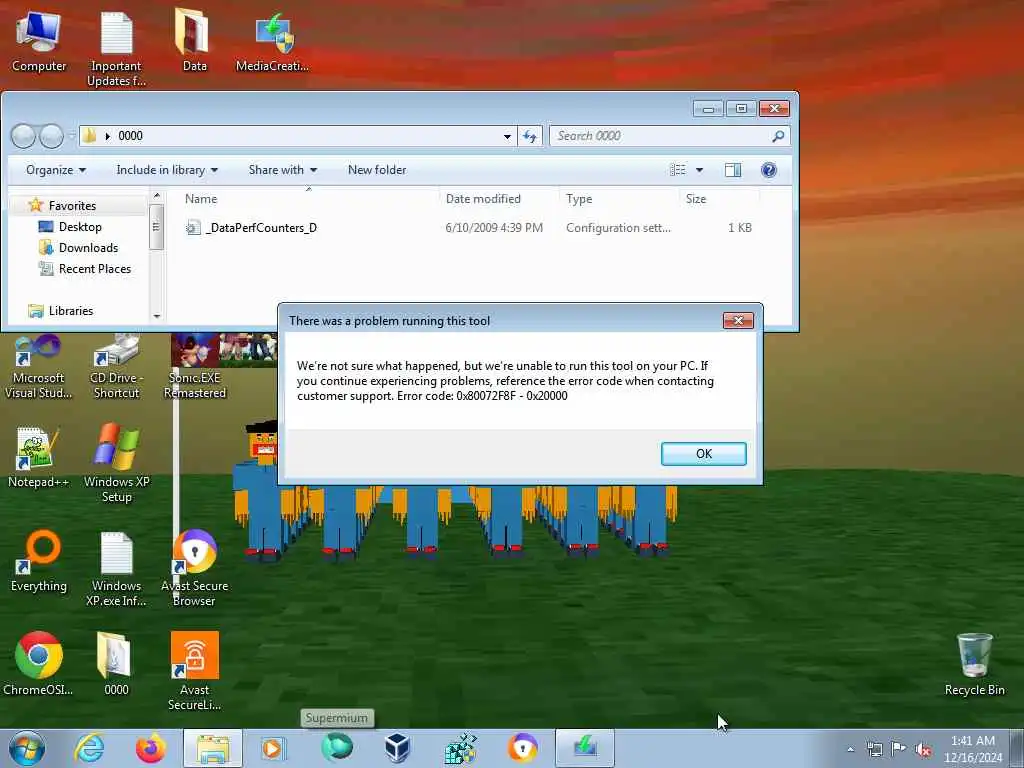This screenshot has height=768, width=1024.
Task: Select the Recycle Bin icon
Action: point(974,665)
